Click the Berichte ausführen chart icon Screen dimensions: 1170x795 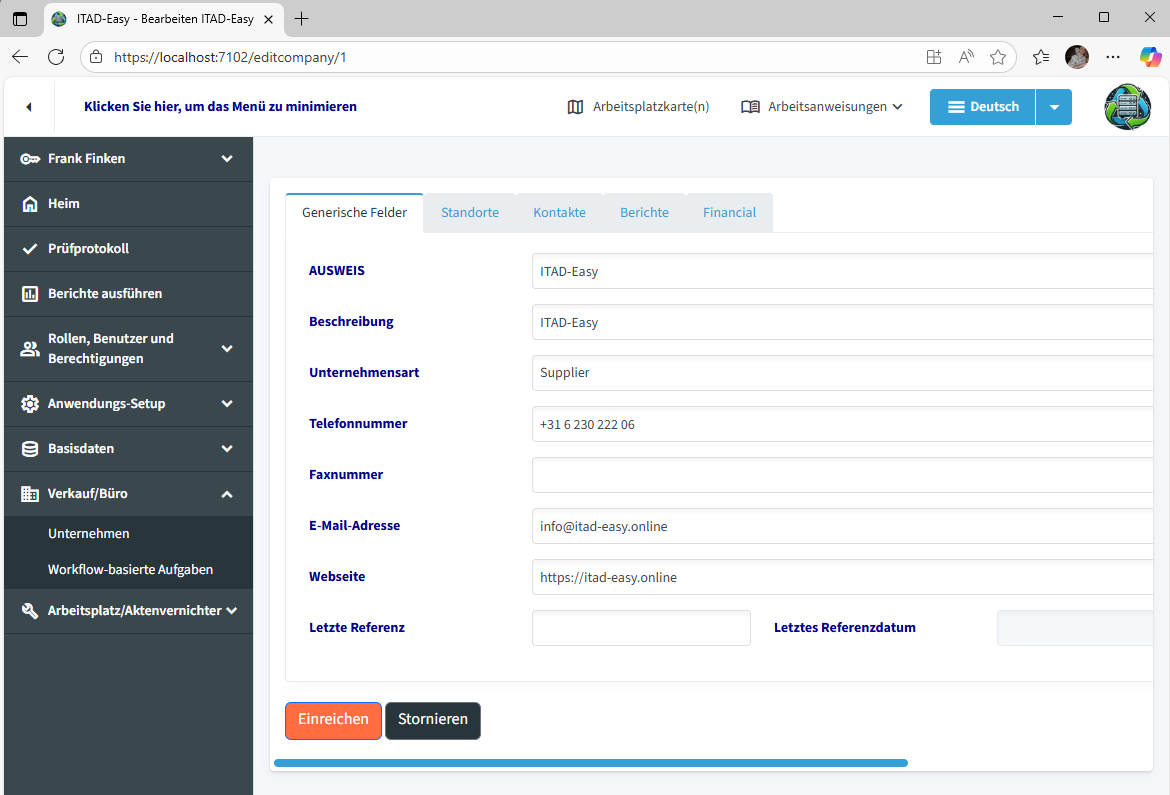coord(30,294)
